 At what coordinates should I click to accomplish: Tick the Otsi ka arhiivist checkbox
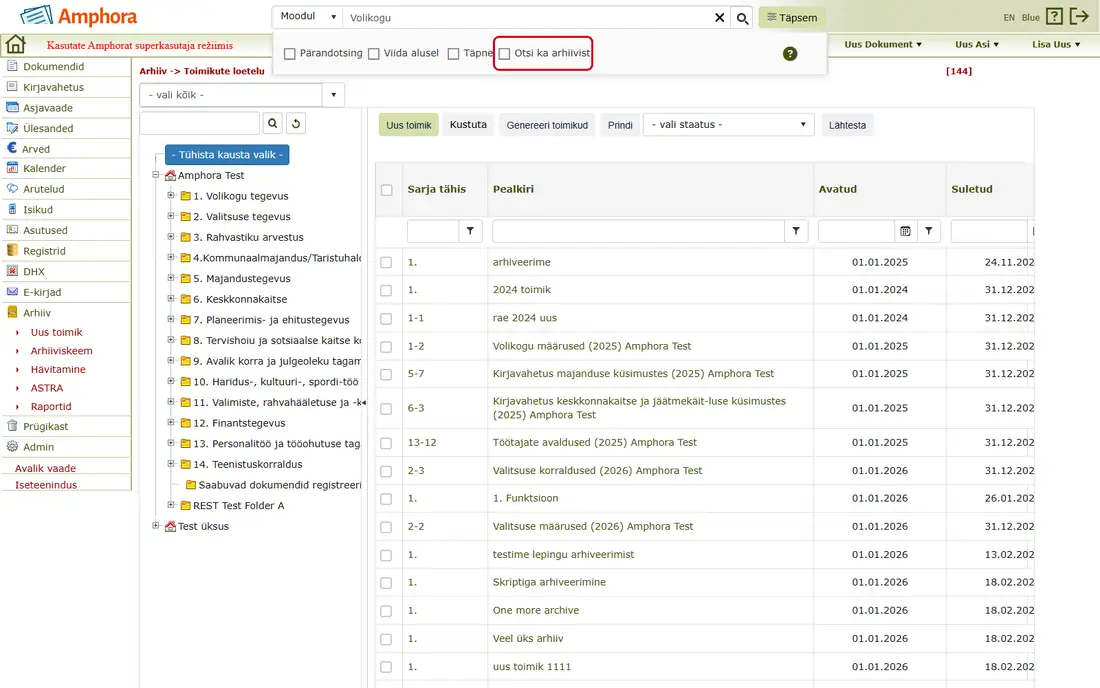point(504,54)
